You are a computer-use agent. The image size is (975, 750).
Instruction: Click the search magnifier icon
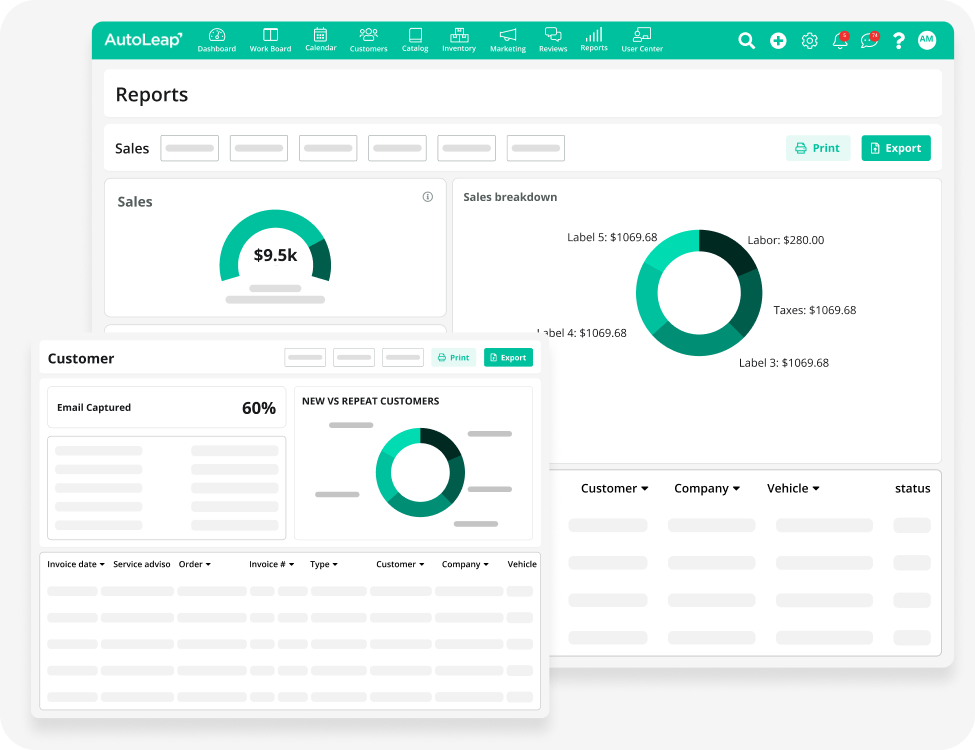click(x=746, y=40)
